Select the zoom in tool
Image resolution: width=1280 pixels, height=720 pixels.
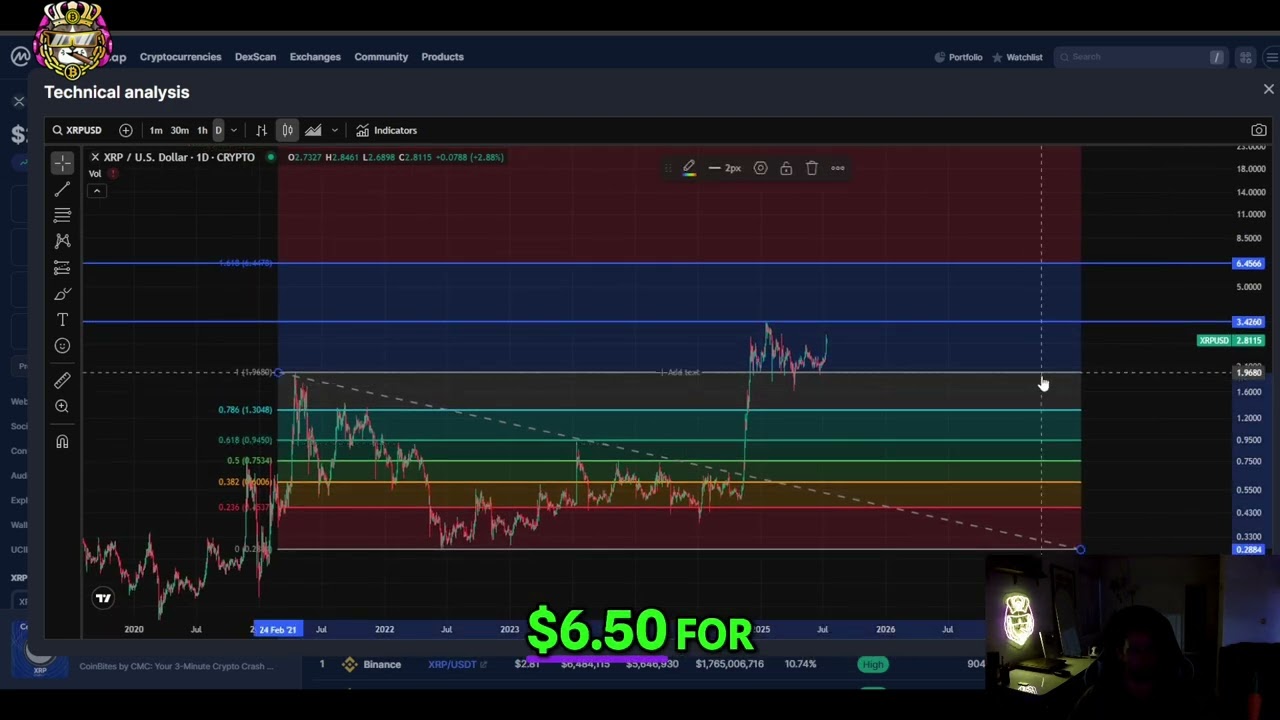(62, 406)
